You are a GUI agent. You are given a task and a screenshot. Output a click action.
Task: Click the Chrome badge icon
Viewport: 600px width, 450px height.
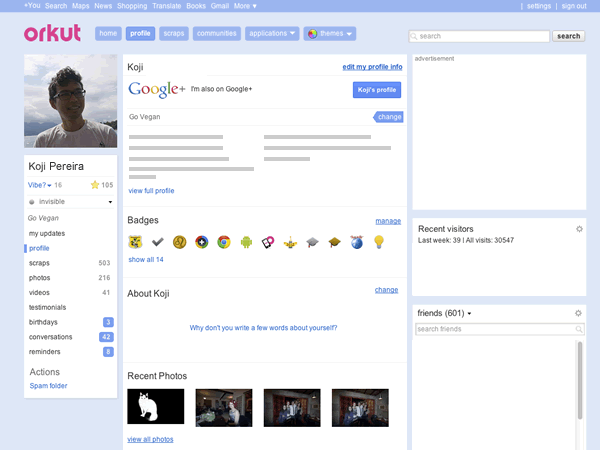click(x=224, y=242)
